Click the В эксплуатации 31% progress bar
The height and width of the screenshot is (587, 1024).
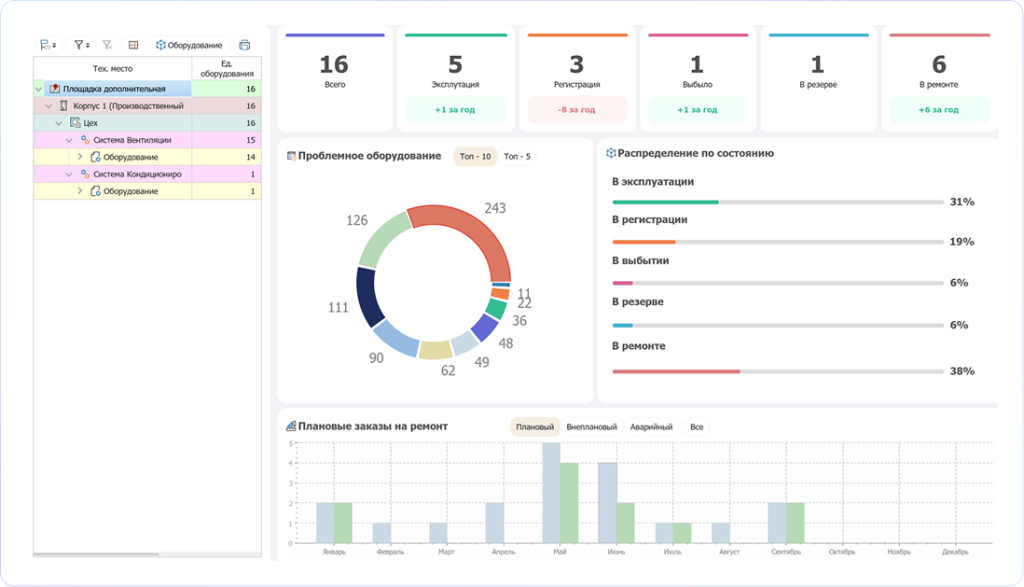point(778,202)
